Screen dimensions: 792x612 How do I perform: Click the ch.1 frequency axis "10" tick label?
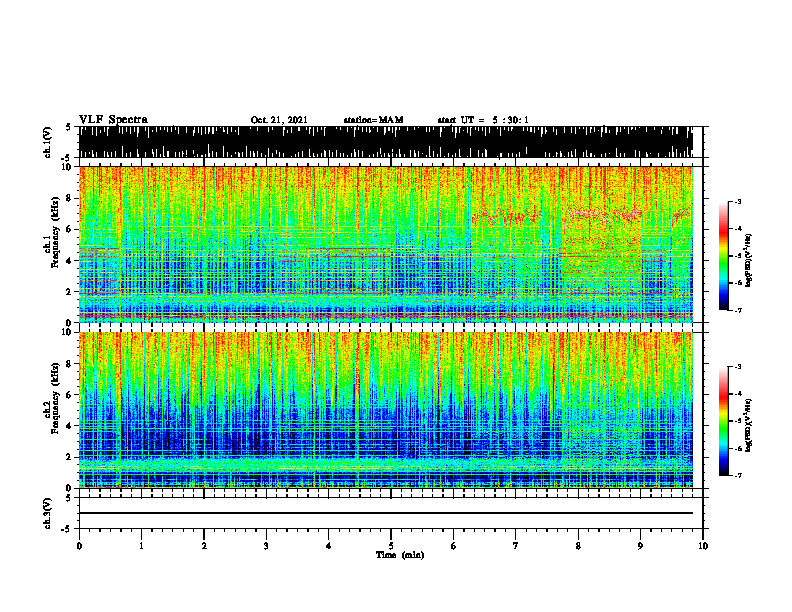(x=69, y=167)
